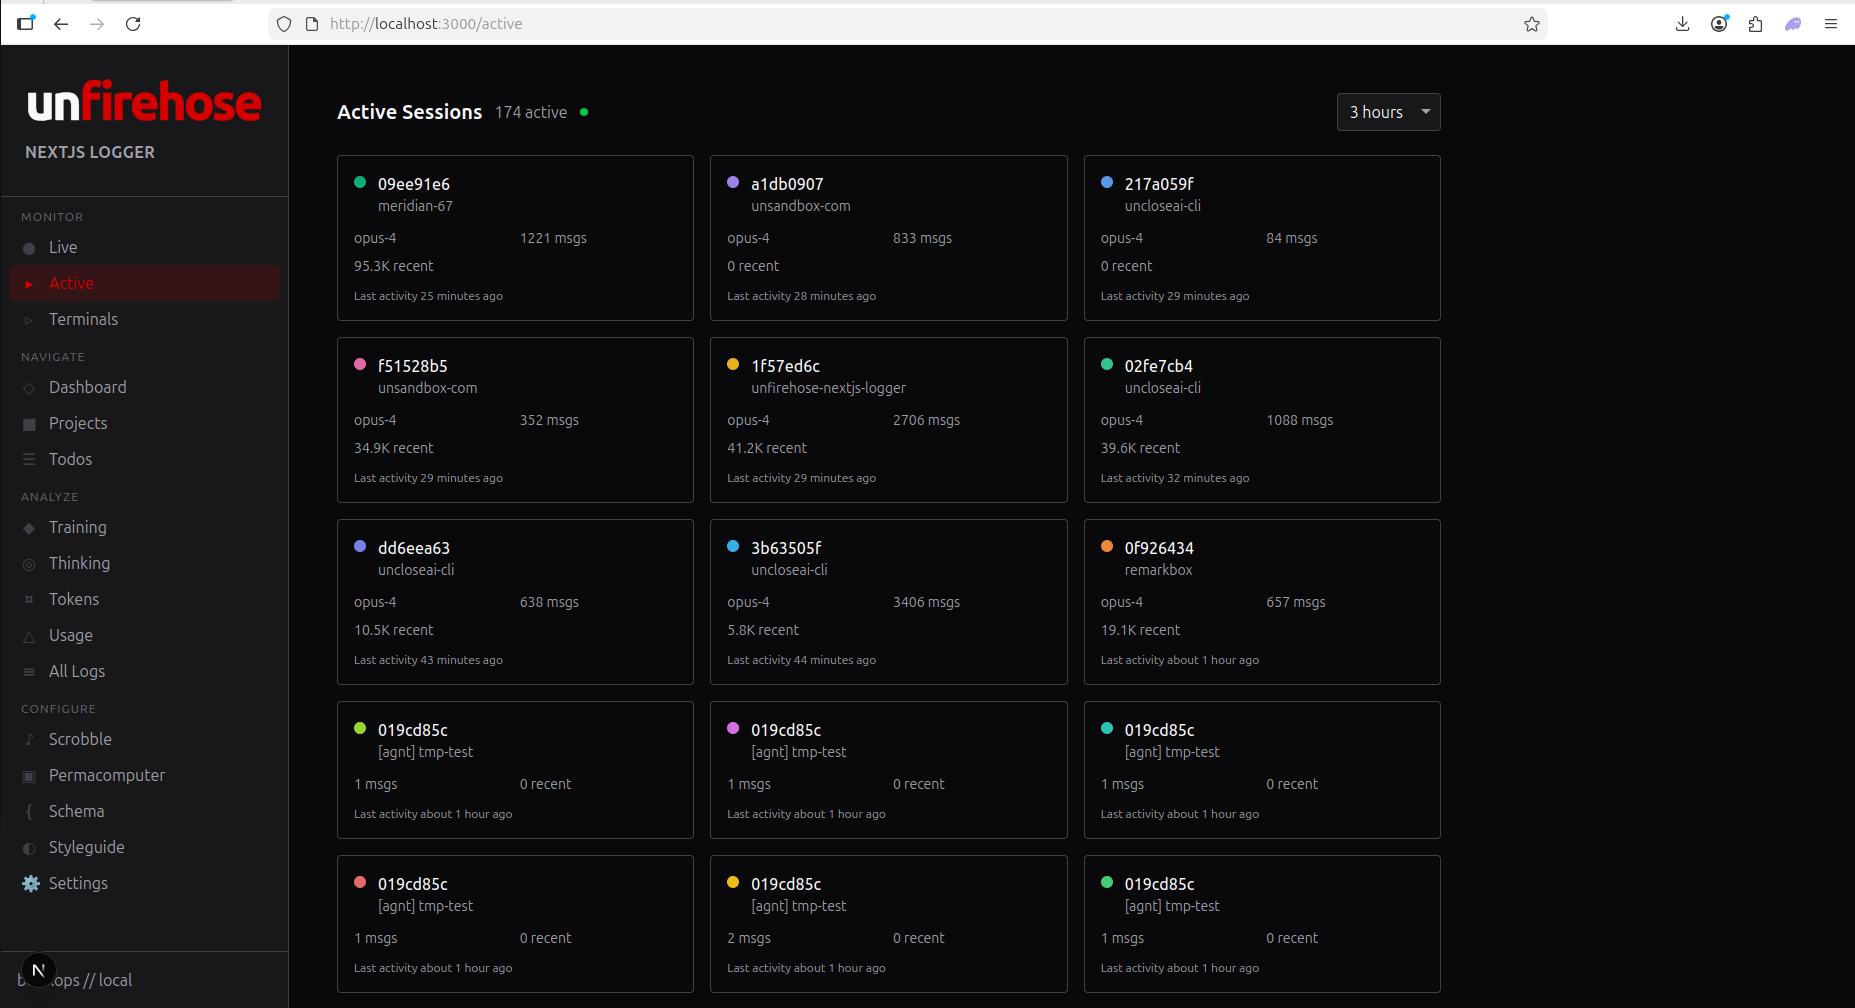
Task: Open session 09ee91e6 meridian-67 card
Action: coord(515,238)
